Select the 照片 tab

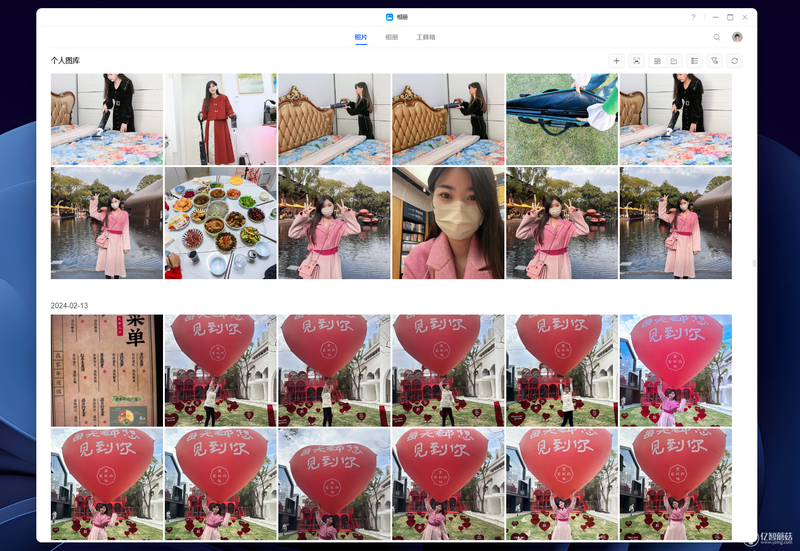coord(361,37)
